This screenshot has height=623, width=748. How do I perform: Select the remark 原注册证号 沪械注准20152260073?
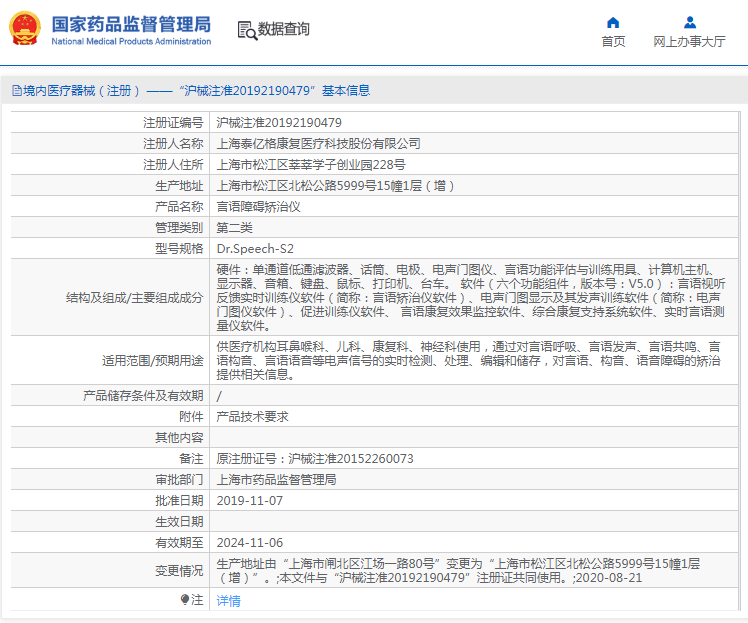point(315,459)
